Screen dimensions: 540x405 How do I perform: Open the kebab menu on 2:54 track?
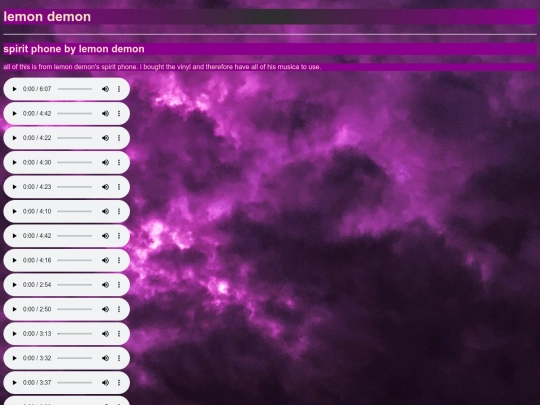coord(119,284)
